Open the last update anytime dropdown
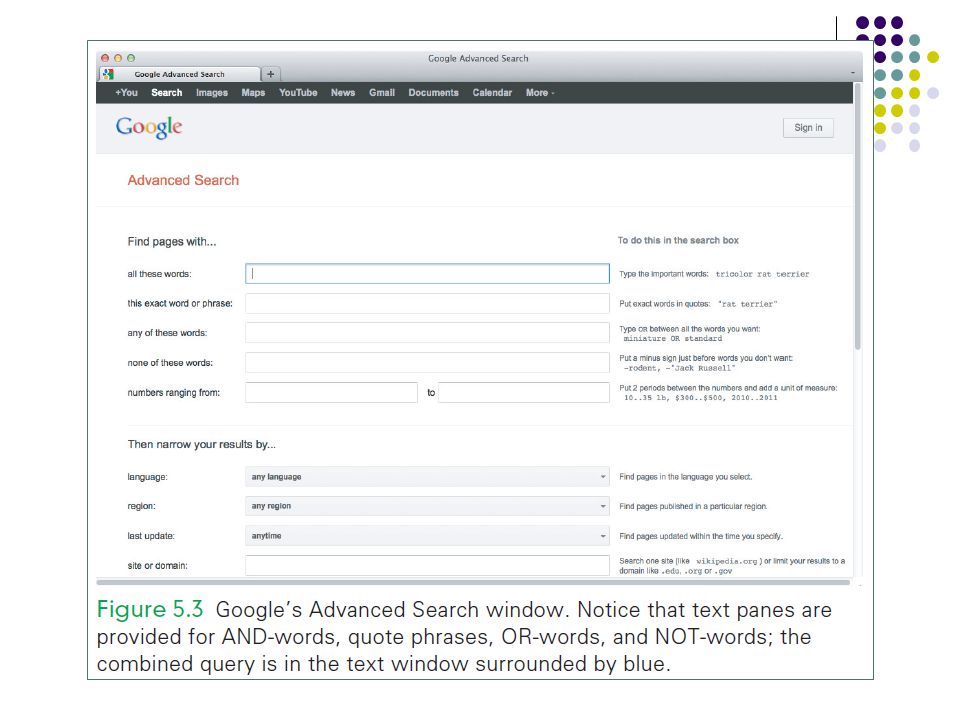Viewport: 960px width, 720px height. [x=427, y=536]
